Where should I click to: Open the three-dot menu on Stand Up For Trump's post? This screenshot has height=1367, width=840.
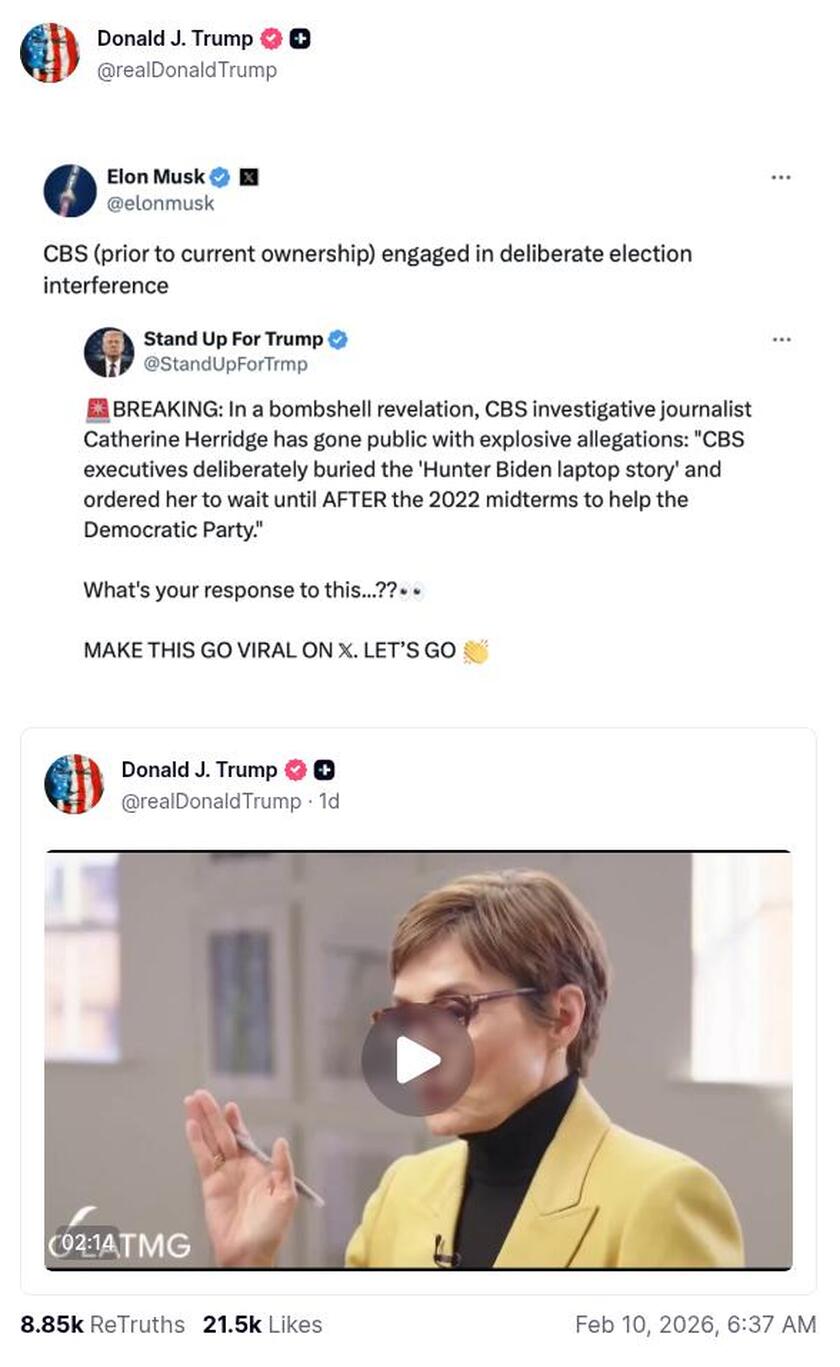781,338
